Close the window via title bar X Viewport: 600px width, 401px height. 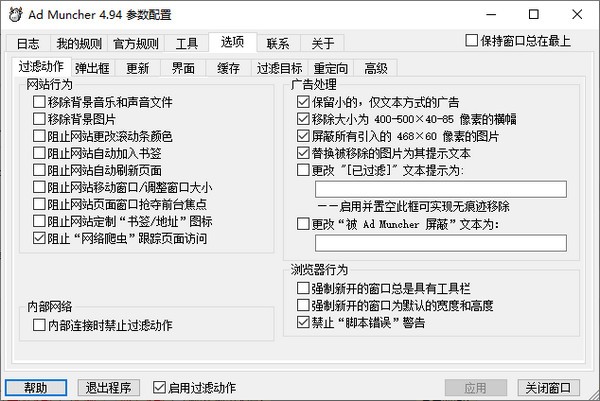pos(577,15)
